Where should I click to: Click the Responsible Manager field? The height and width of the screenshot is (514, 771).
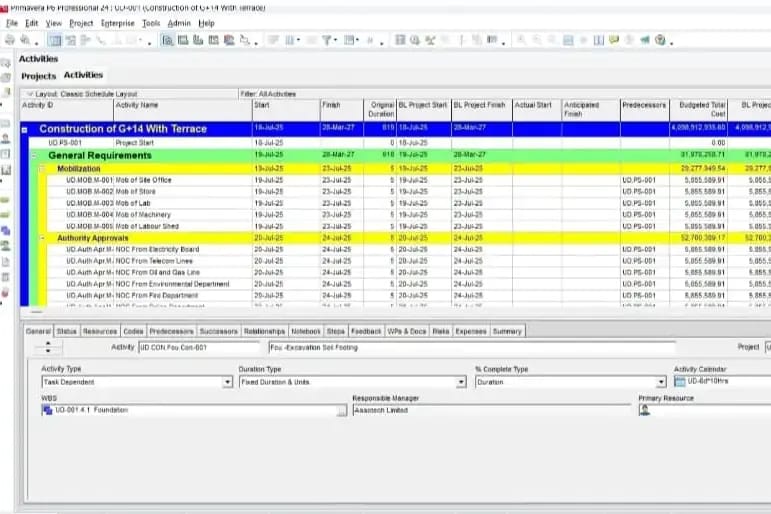point(492,411)
